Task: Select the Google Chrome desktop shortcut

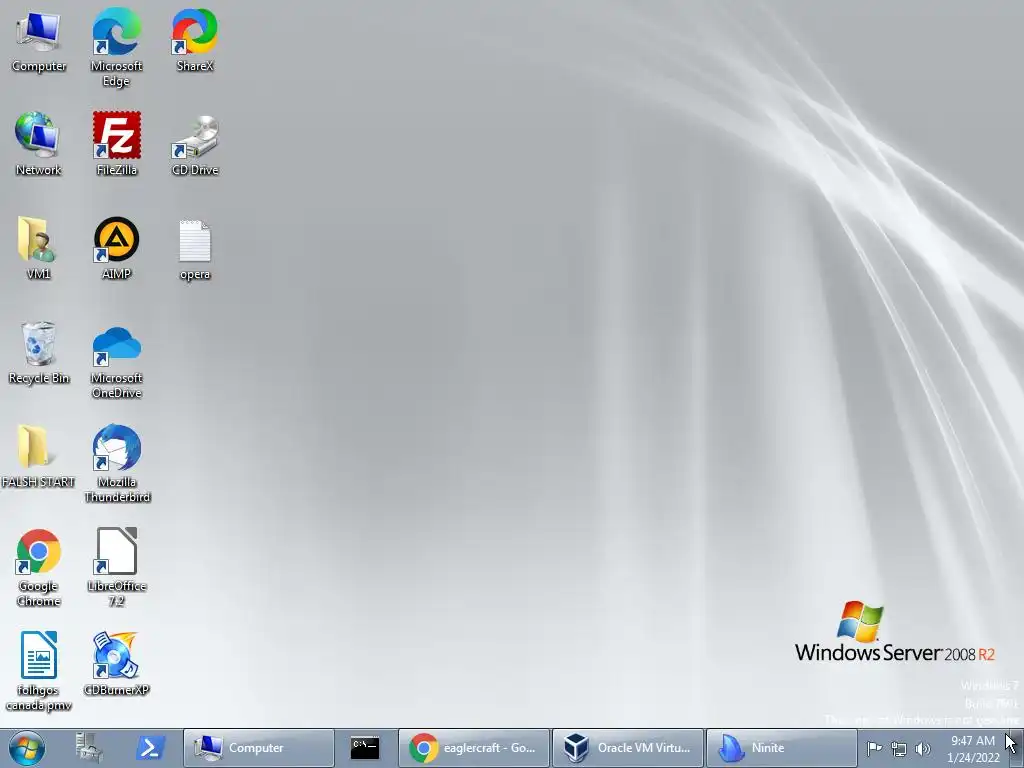Action: (38, 568)
